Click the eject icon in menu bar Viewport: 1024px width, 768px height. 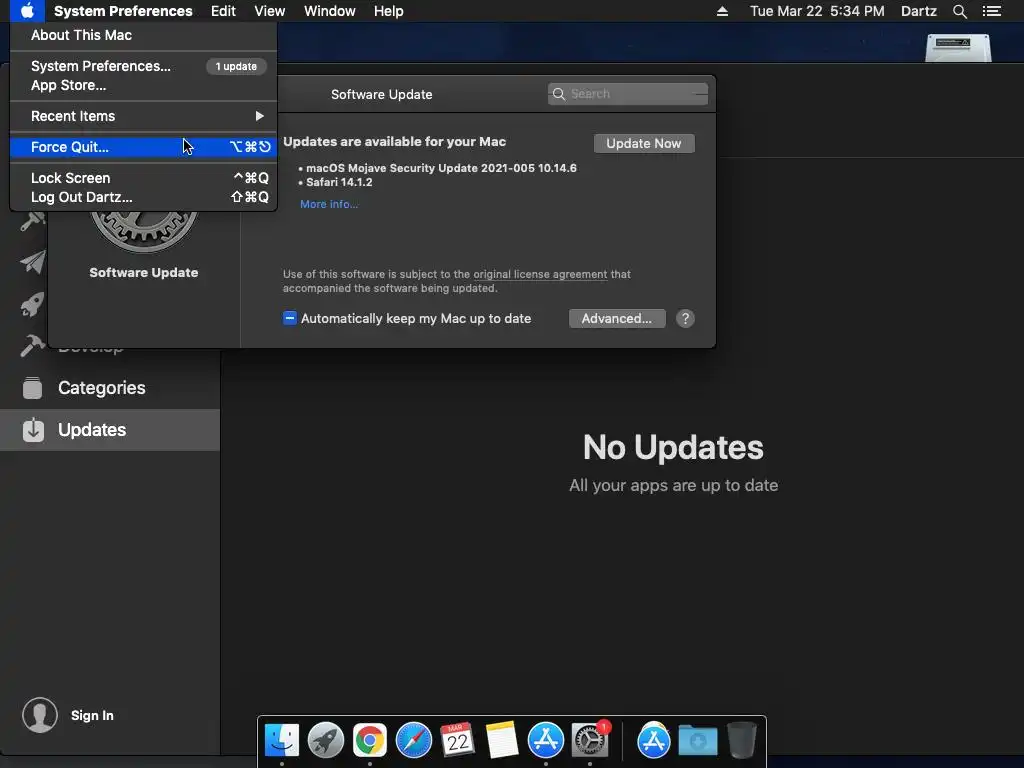coord(722,11)
